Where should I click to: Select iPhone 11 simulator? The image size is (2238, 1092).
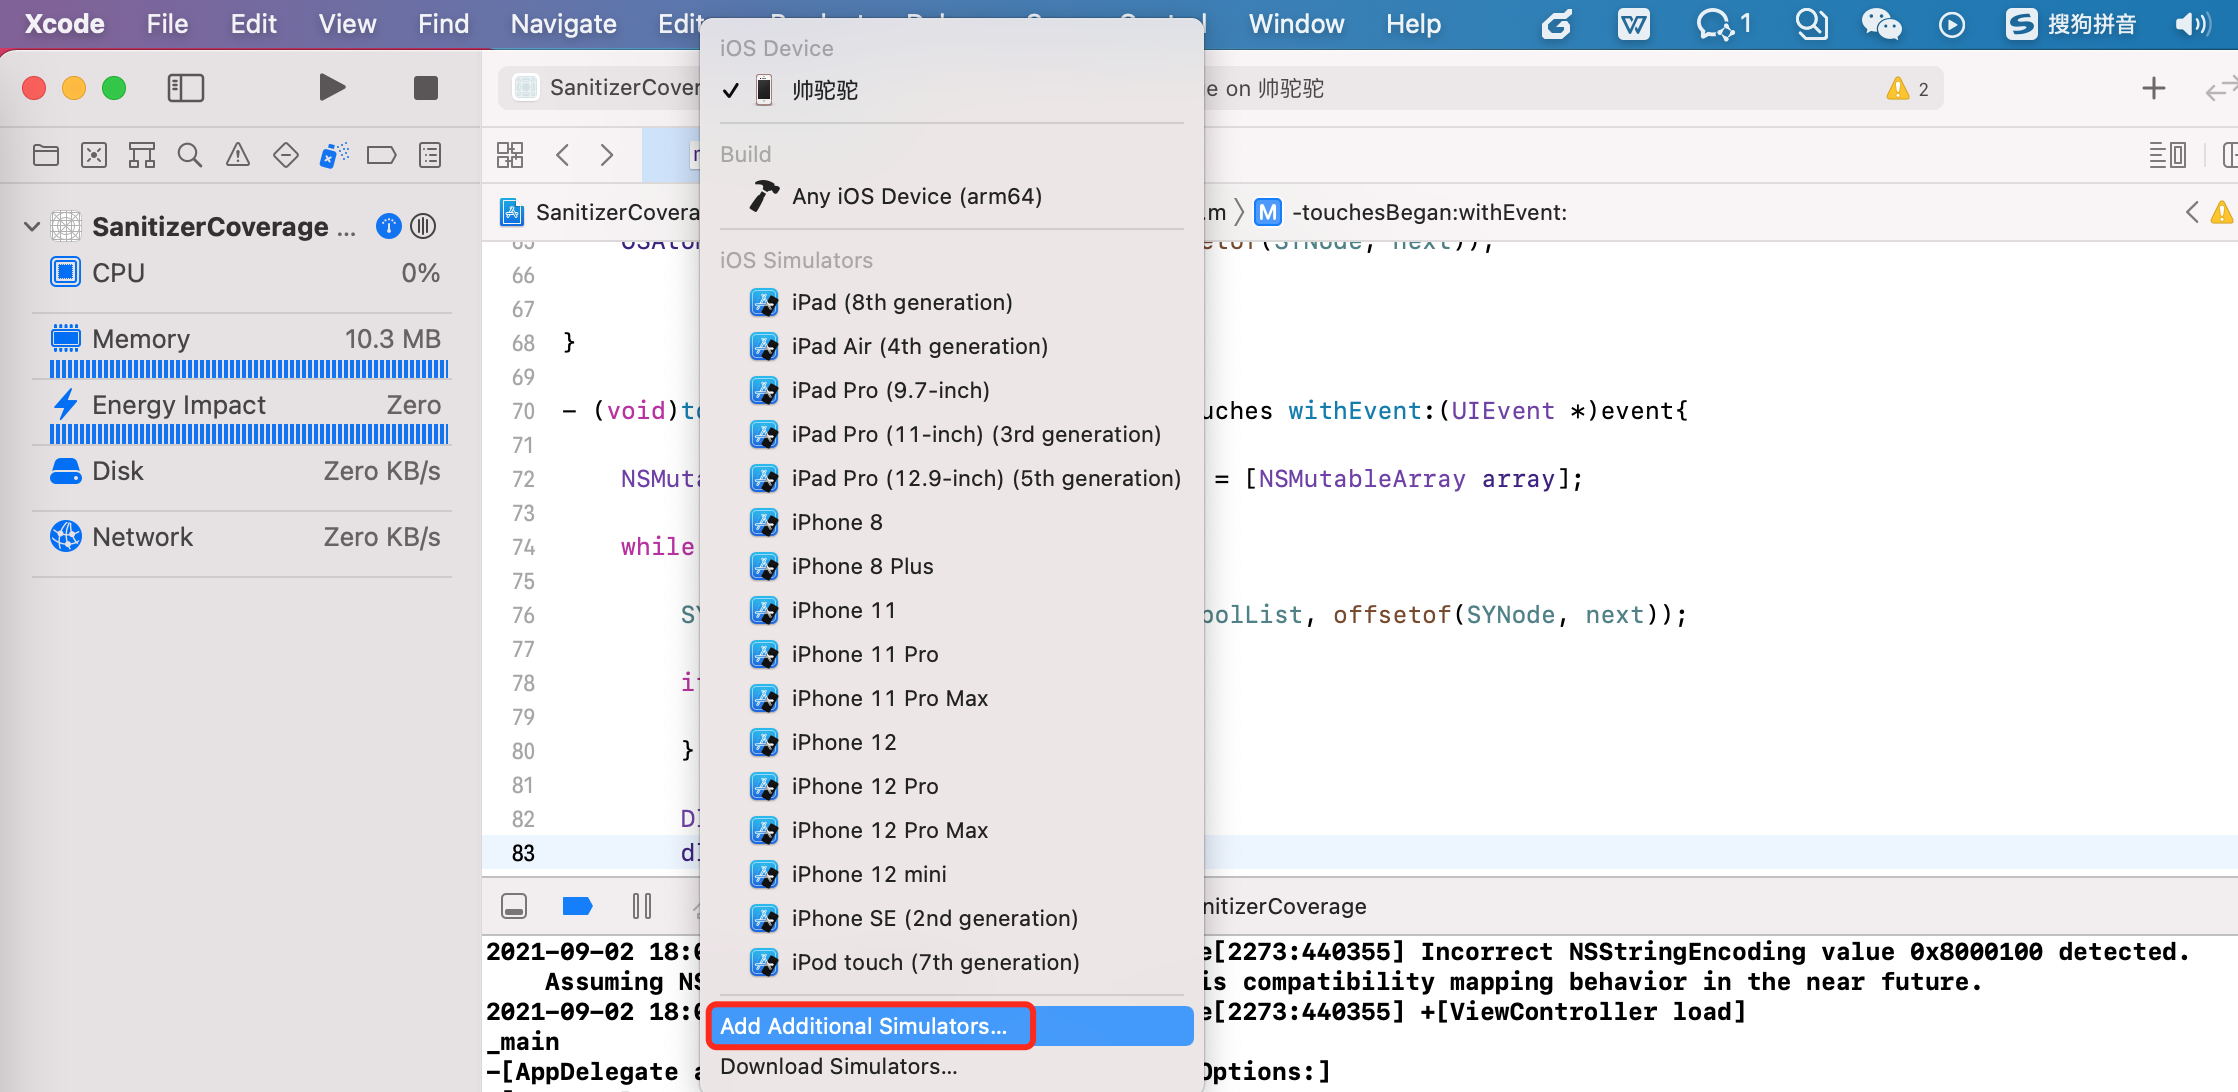tap(951, 610)
